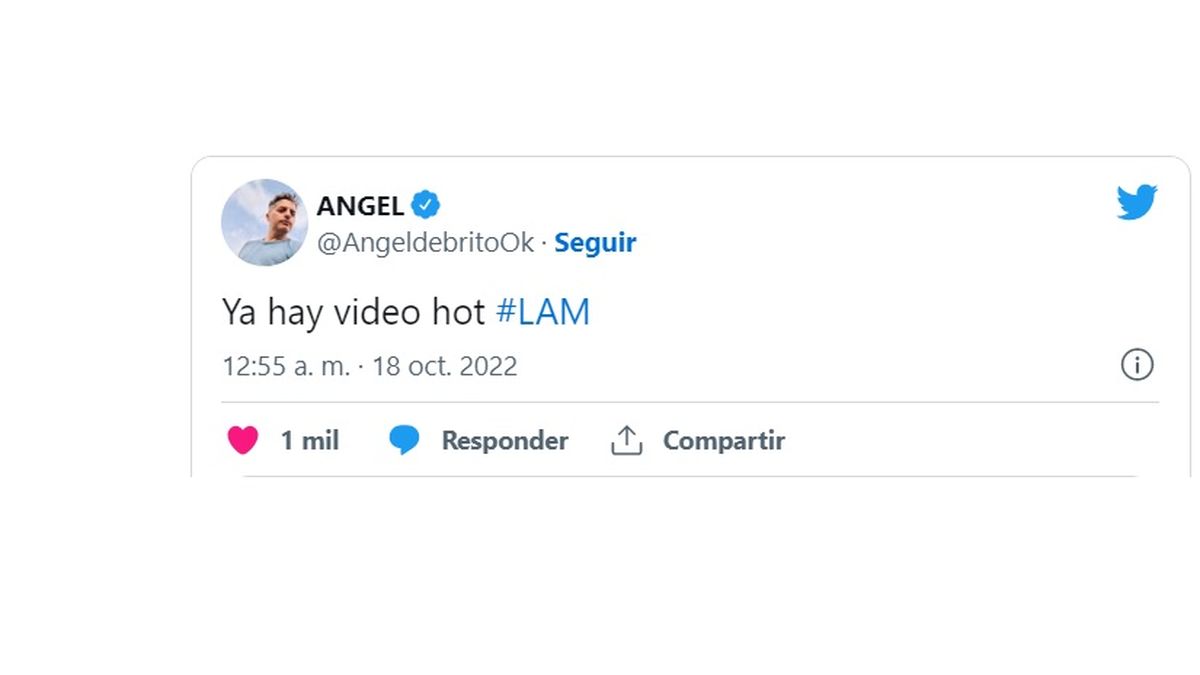Click the 1 mil likes count

(310, 440)
